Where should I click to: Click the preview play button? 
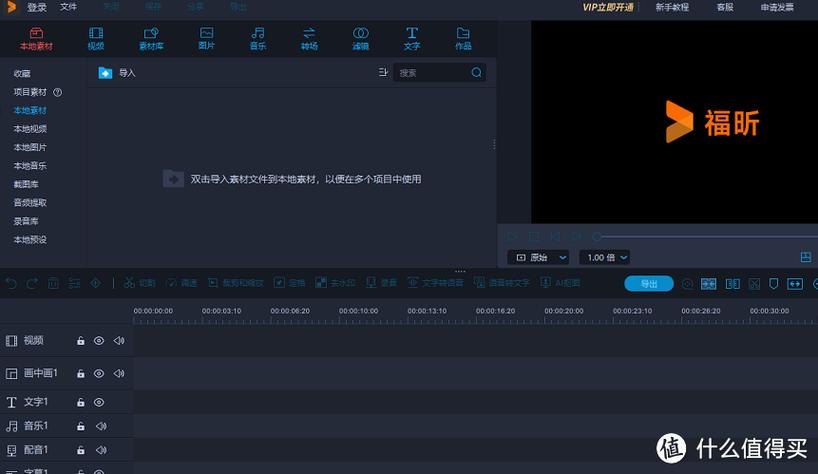click(512, 236)
